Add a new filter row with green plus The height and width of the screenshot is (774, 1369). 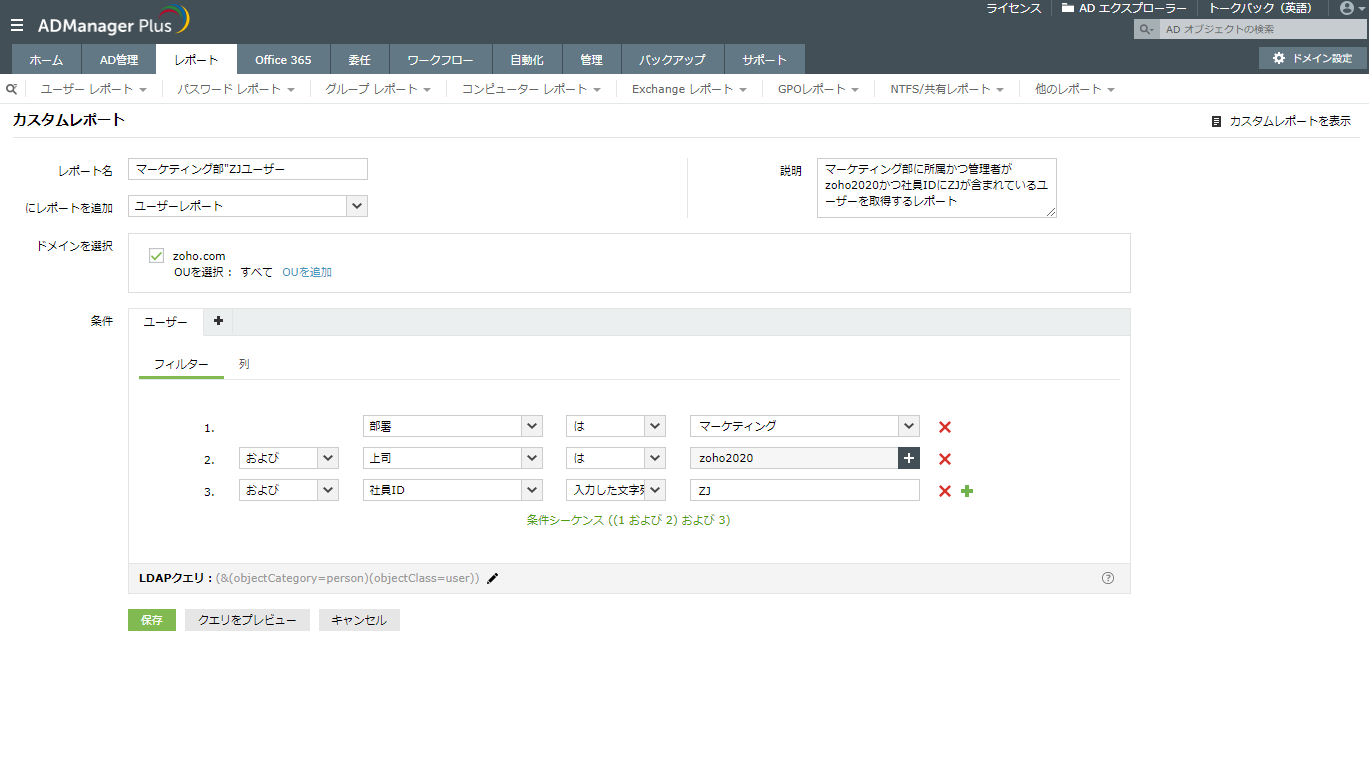[967, 491]
